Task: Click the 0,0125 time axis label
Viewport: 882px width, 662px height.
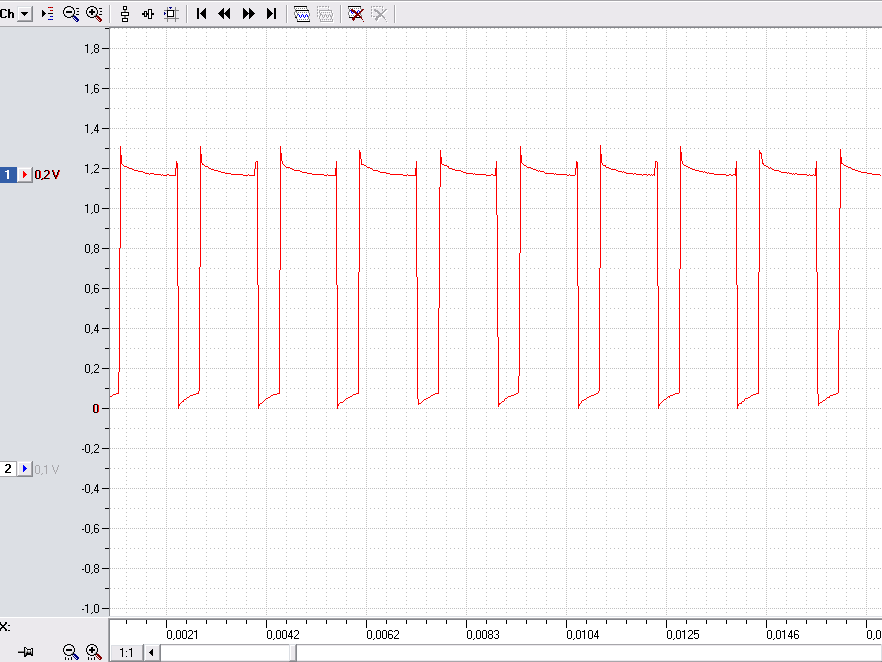Action: pyautogui.click(x=683, y=635)
